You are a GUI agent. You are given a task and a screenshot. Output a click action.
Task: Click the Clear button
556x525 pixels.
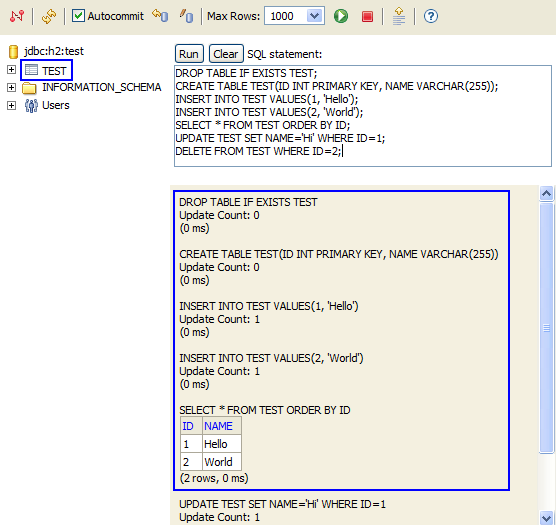coord(226,54)
